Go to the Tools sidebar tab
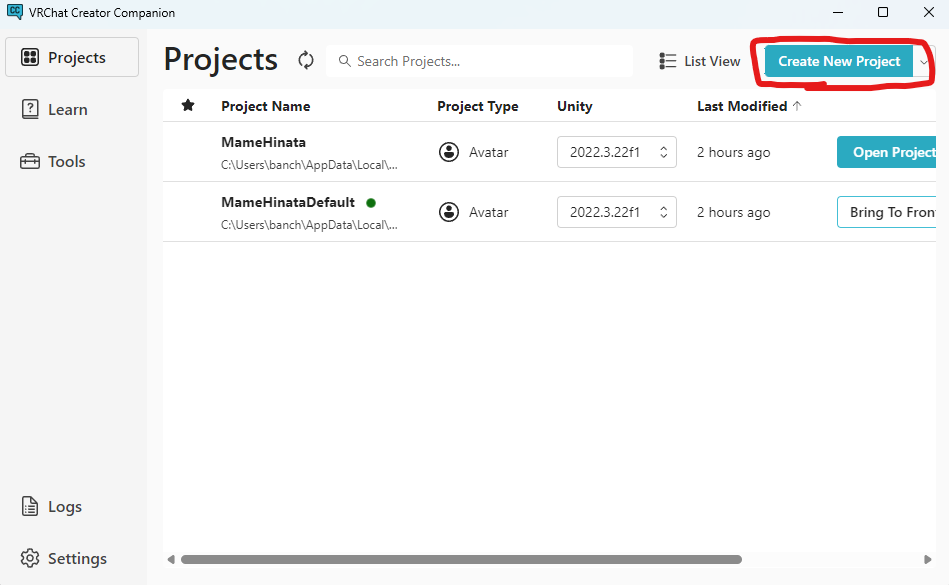The height and width of the screenshot is (585, 949). 66,162
